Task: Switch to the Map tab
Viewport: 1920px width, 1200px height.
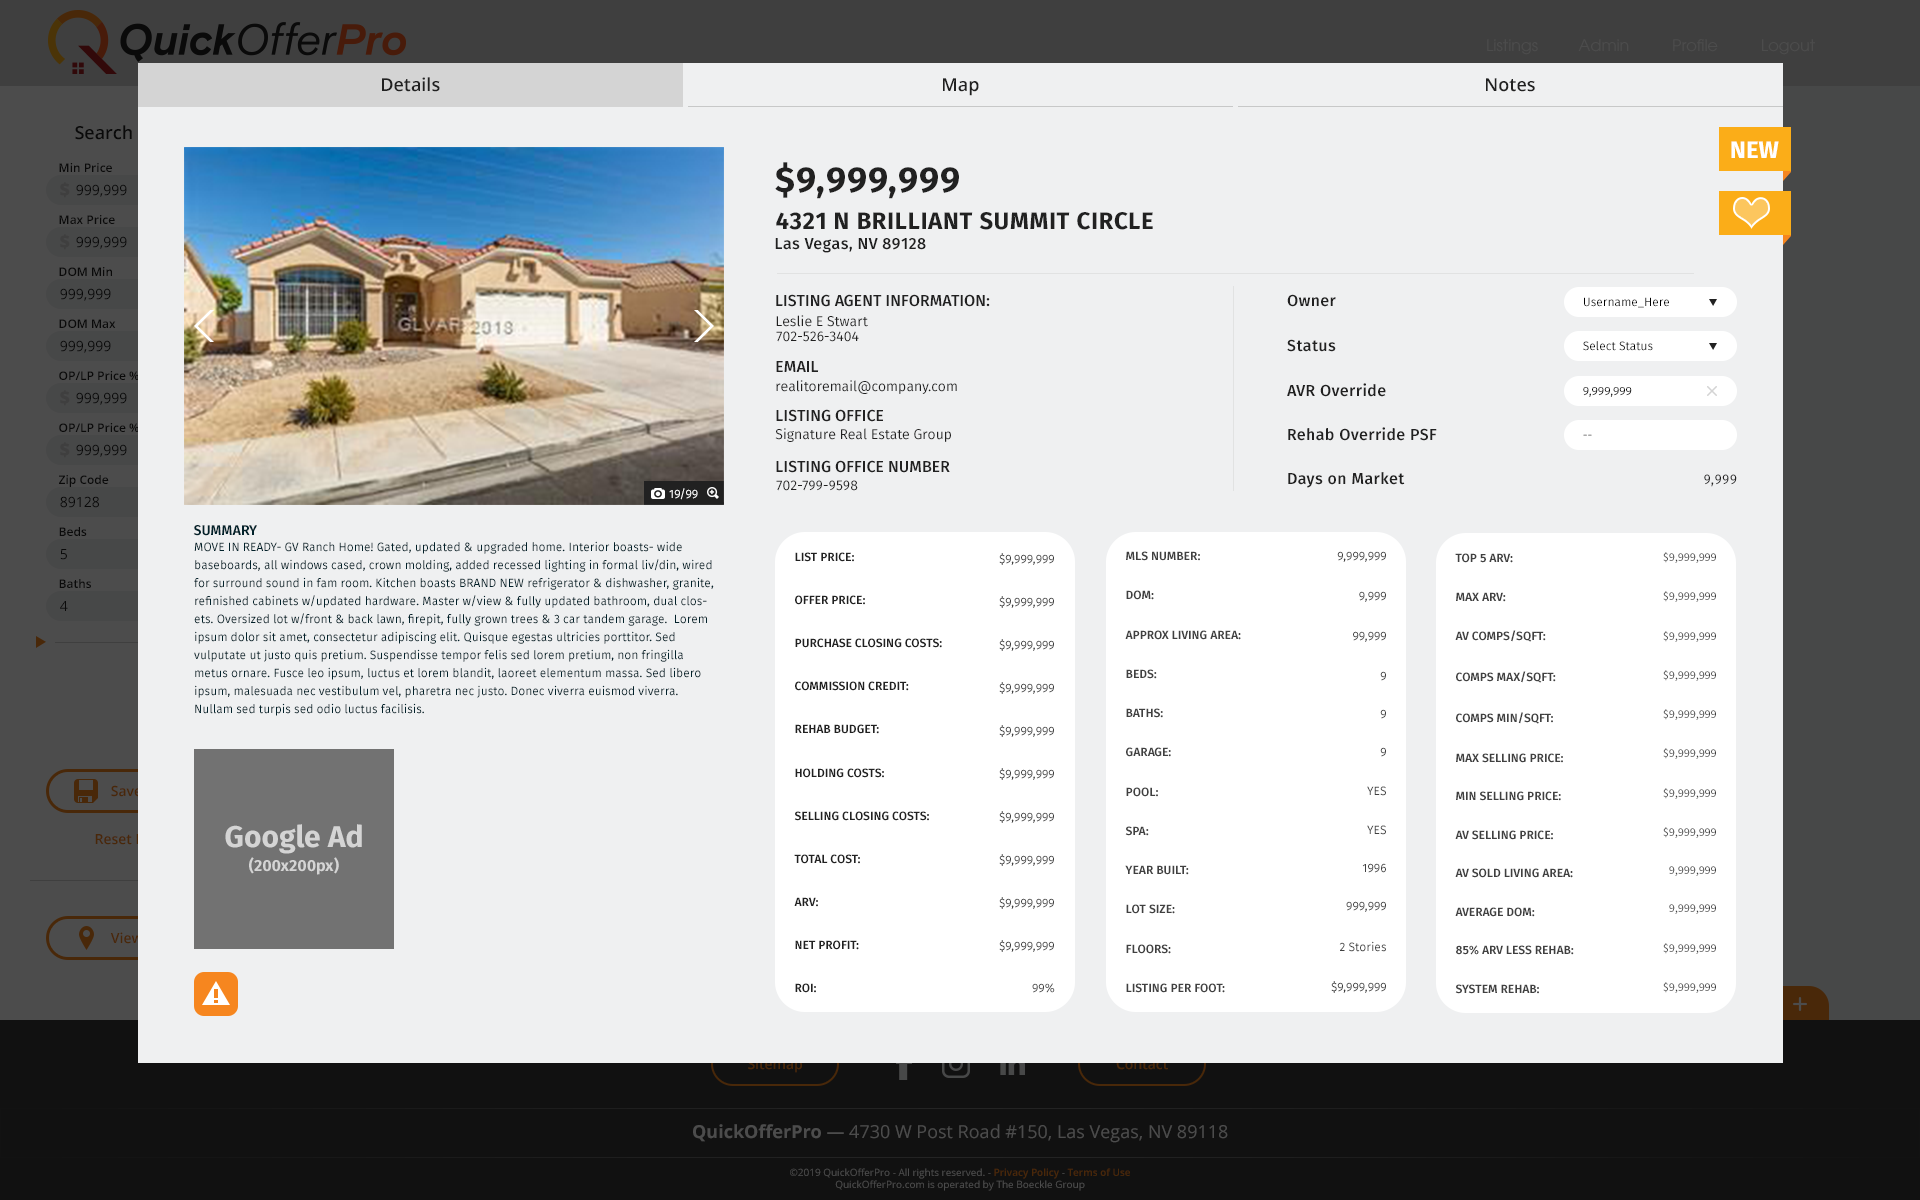Action: [x=959, y=85]
